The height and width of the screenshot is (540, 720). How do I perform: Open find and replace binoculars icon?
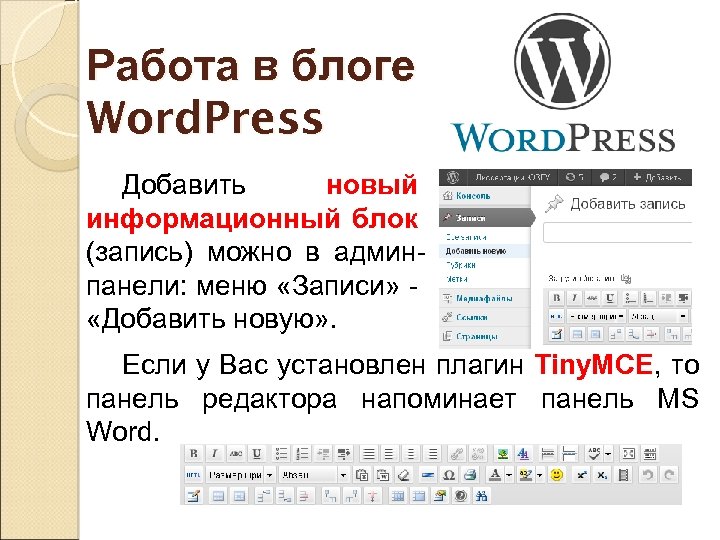tap(481, 496)
